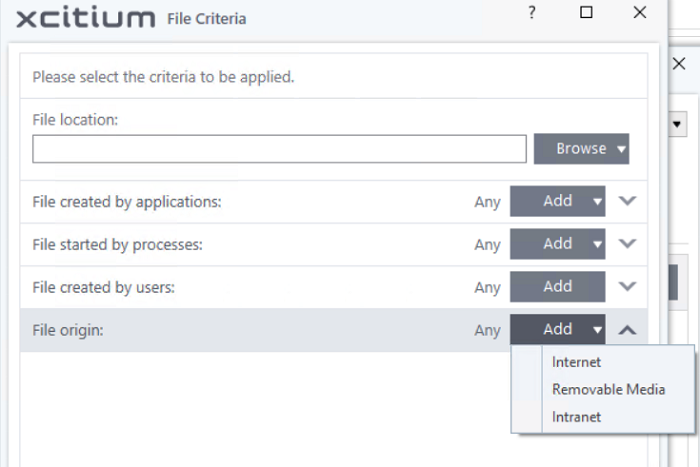Screen dimensions: 700x467
Task: Click the File location text field
Action: (279, 149)
